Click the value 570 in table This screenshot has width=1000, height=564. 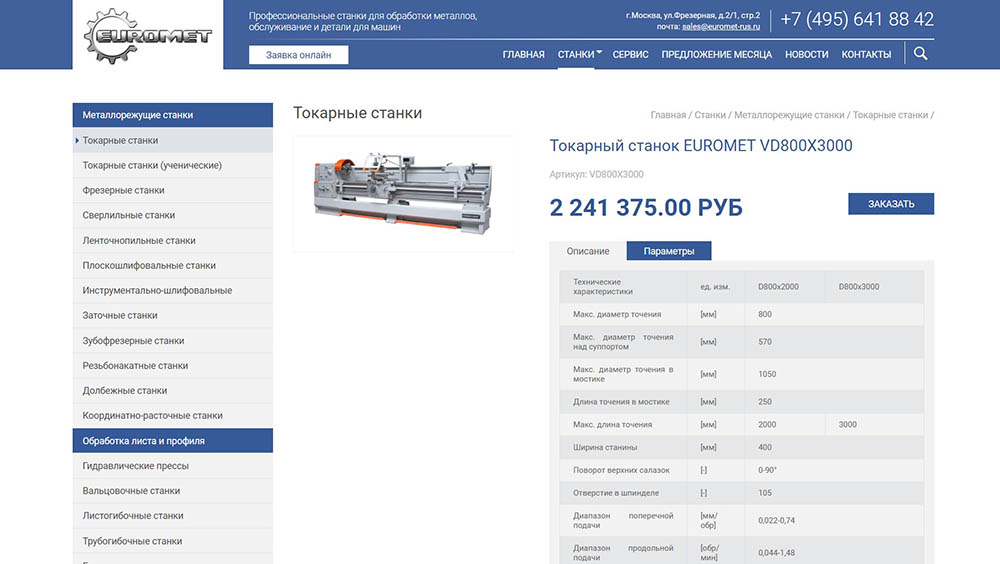pos(765,341)
